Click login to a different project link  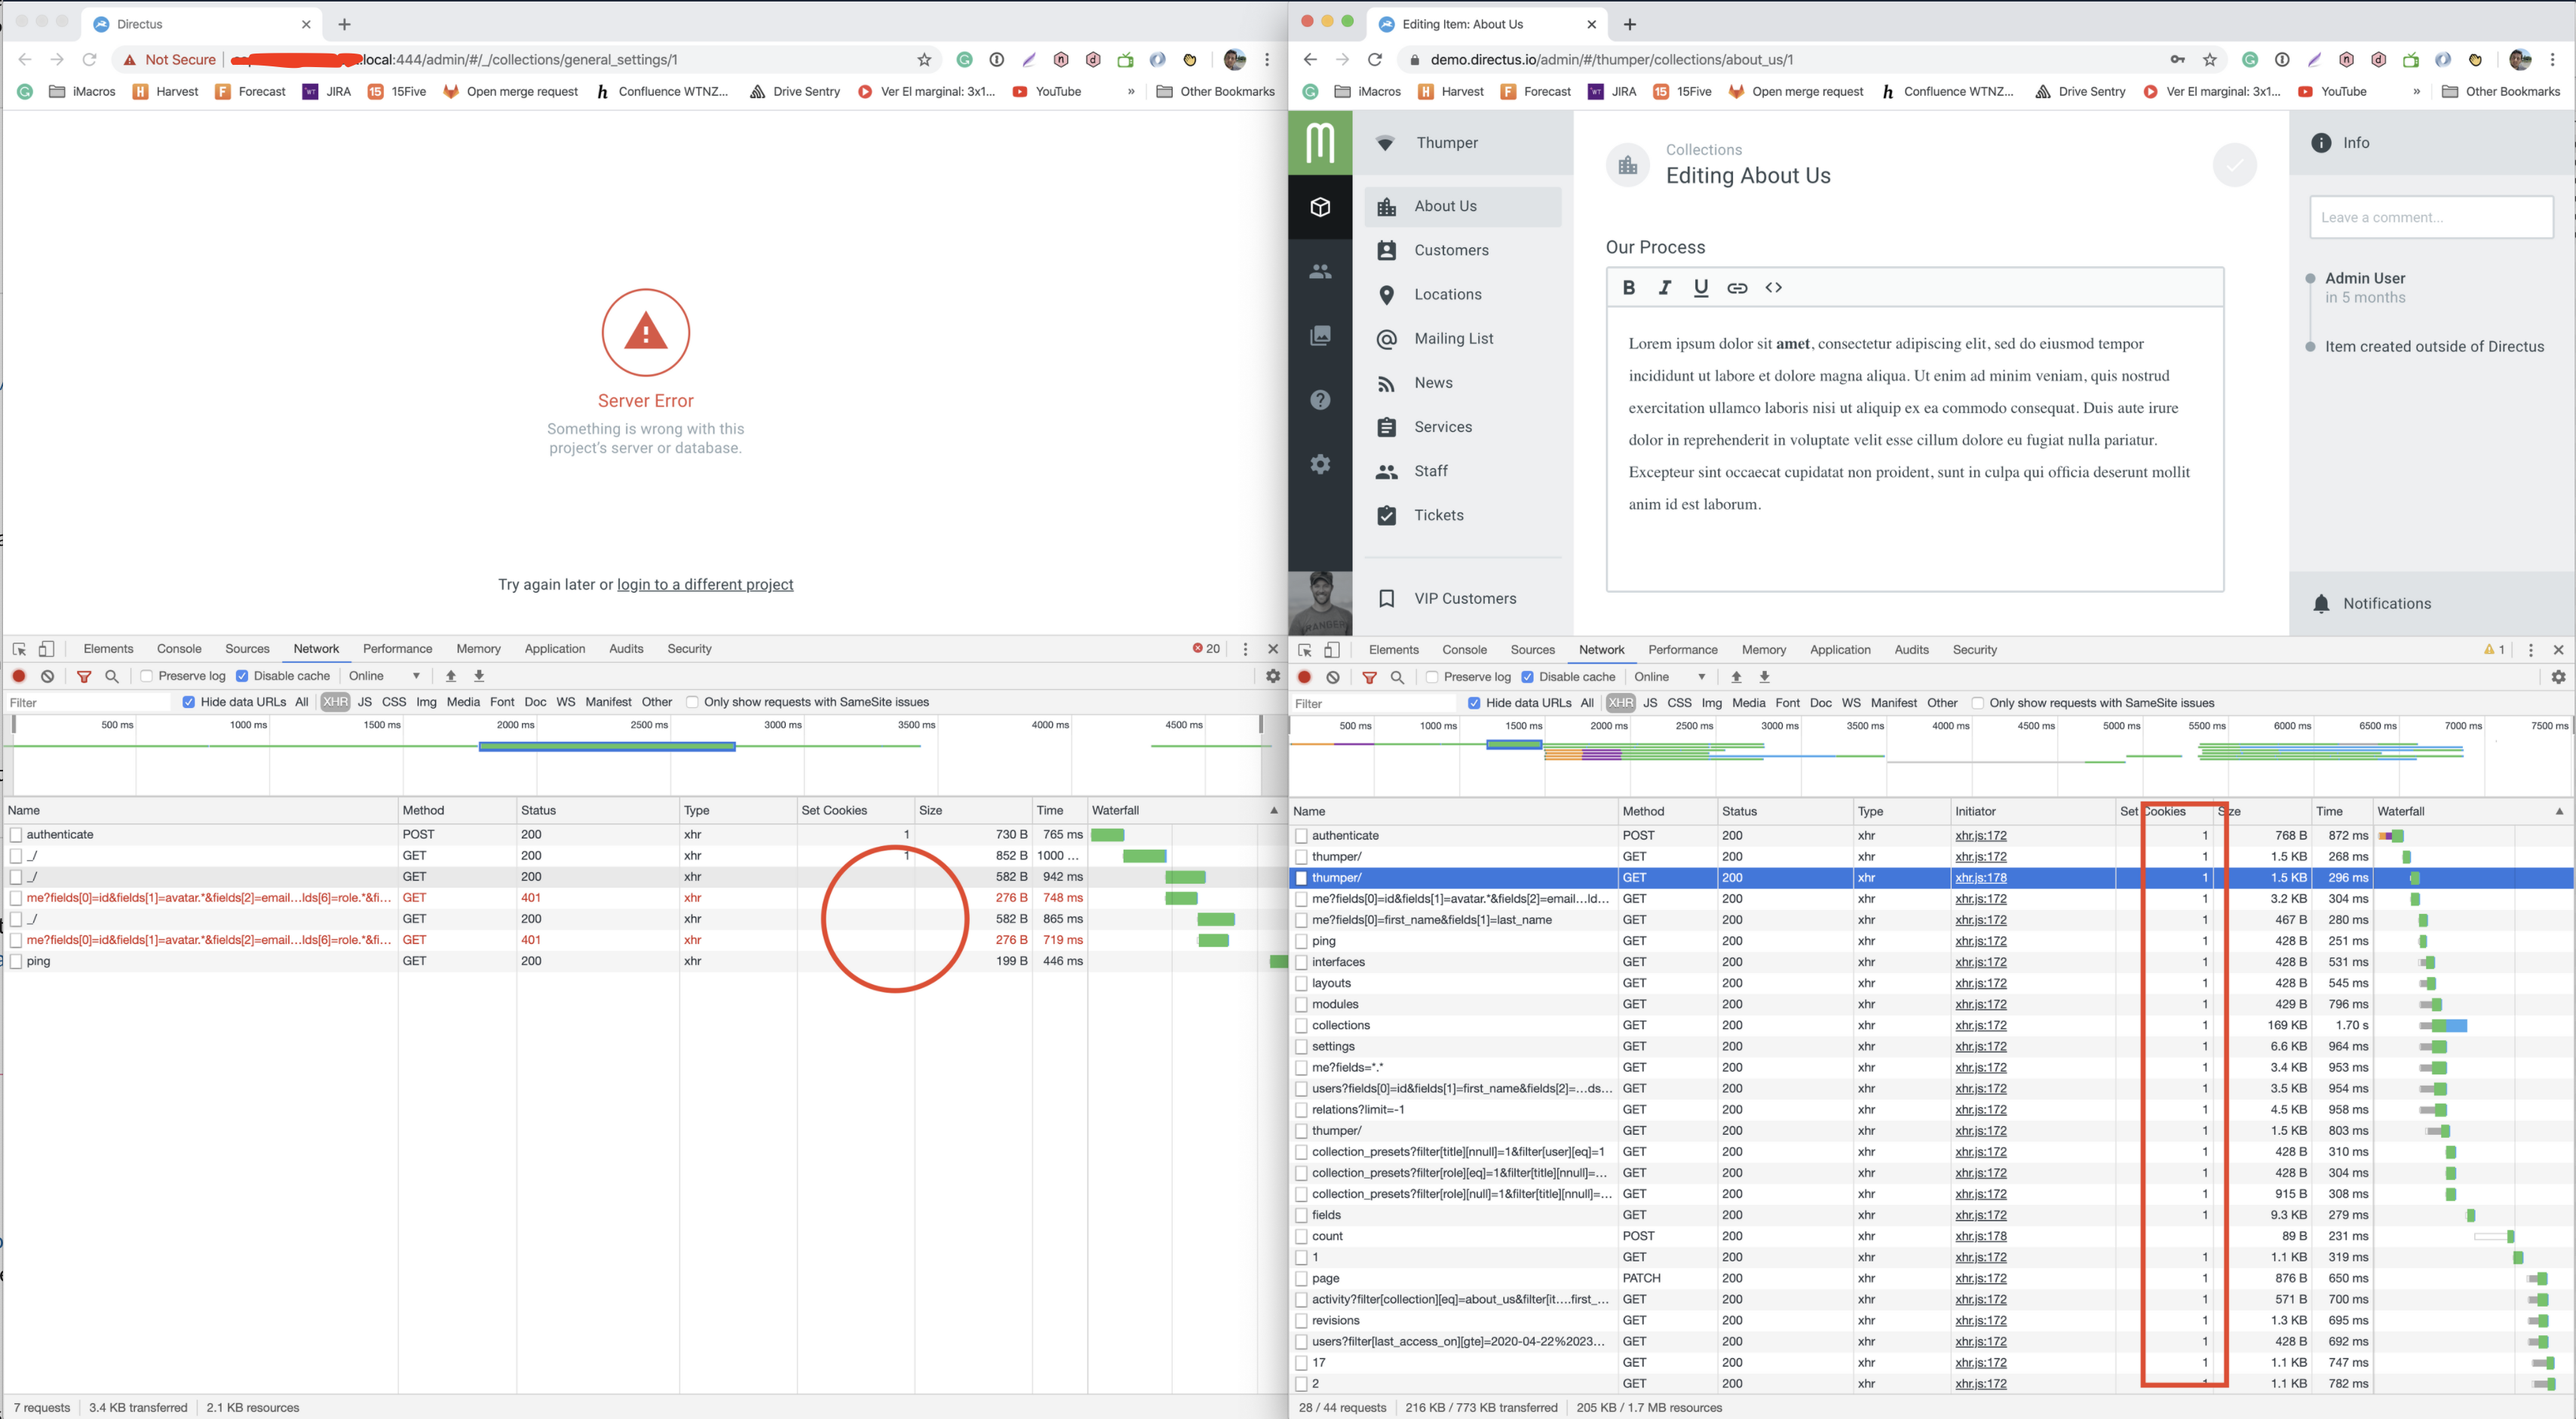pos(705,584)
